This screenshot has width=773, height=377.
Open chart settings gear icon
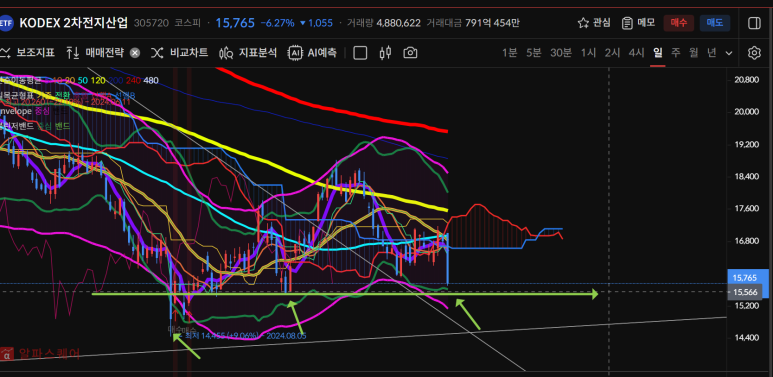[754, 53]
